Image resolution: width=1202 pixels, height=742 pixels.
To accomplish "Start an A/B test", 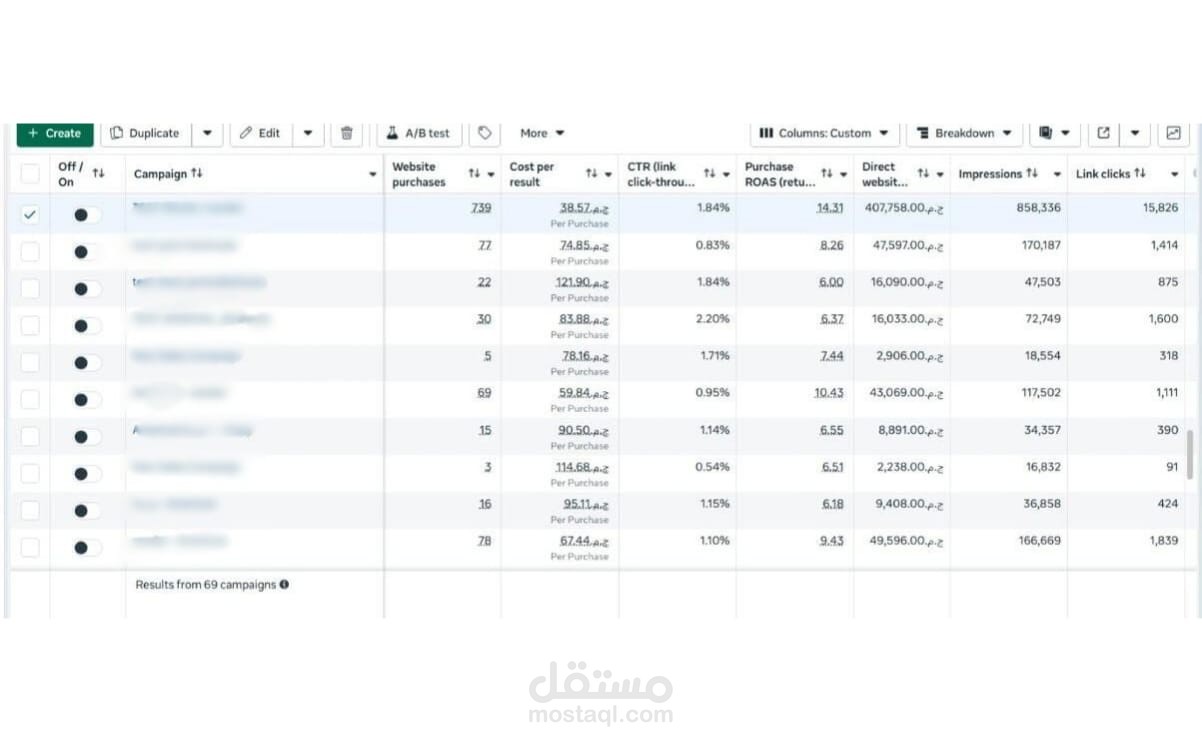I will point(418,133).
